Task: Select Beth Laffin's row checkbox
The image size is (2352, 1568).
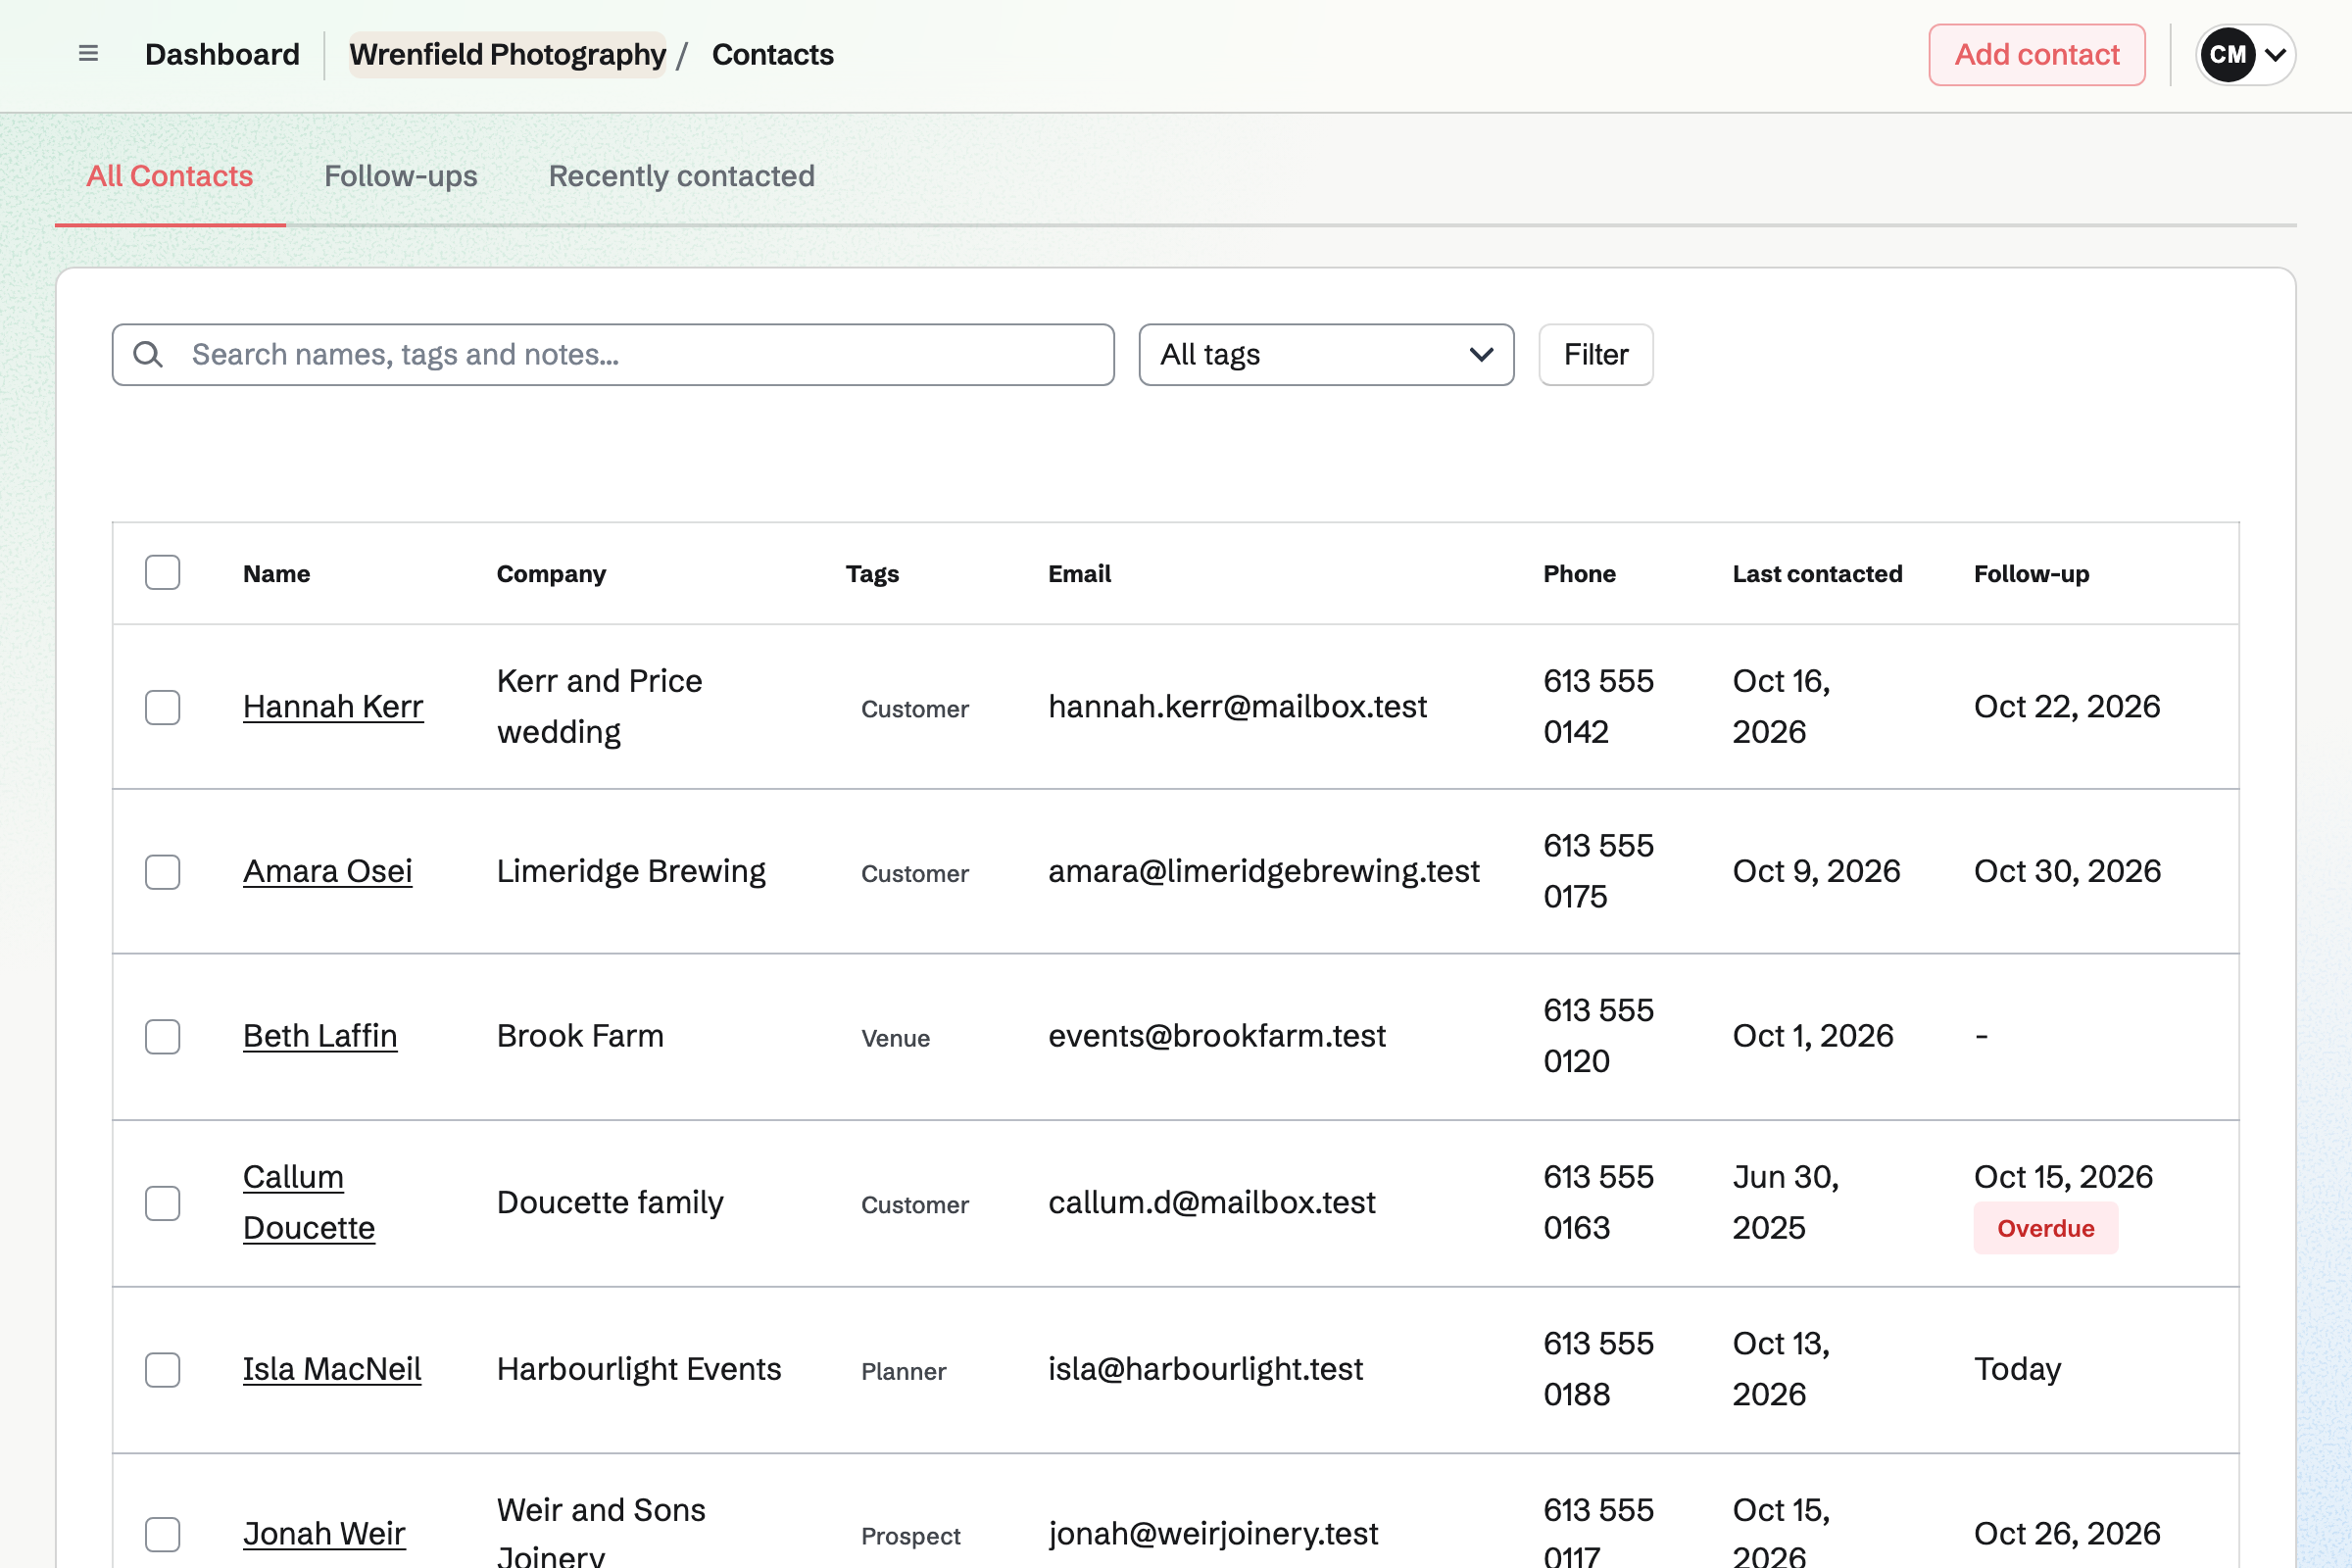Action: click(x=162, y=1037)
